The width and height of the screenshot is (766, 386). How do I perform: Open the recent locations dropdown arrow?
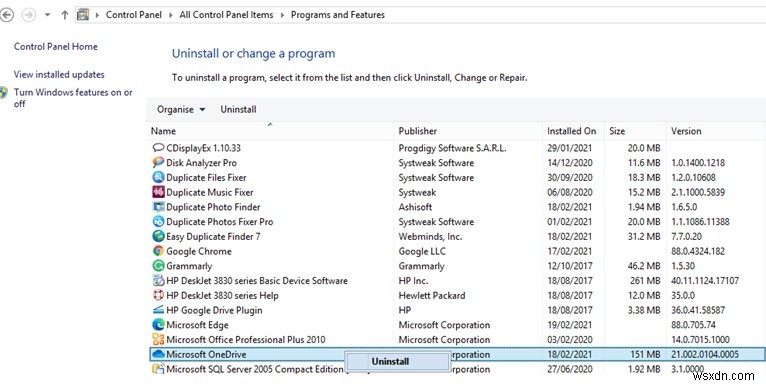pyautogui.click(x=47, y=15)
